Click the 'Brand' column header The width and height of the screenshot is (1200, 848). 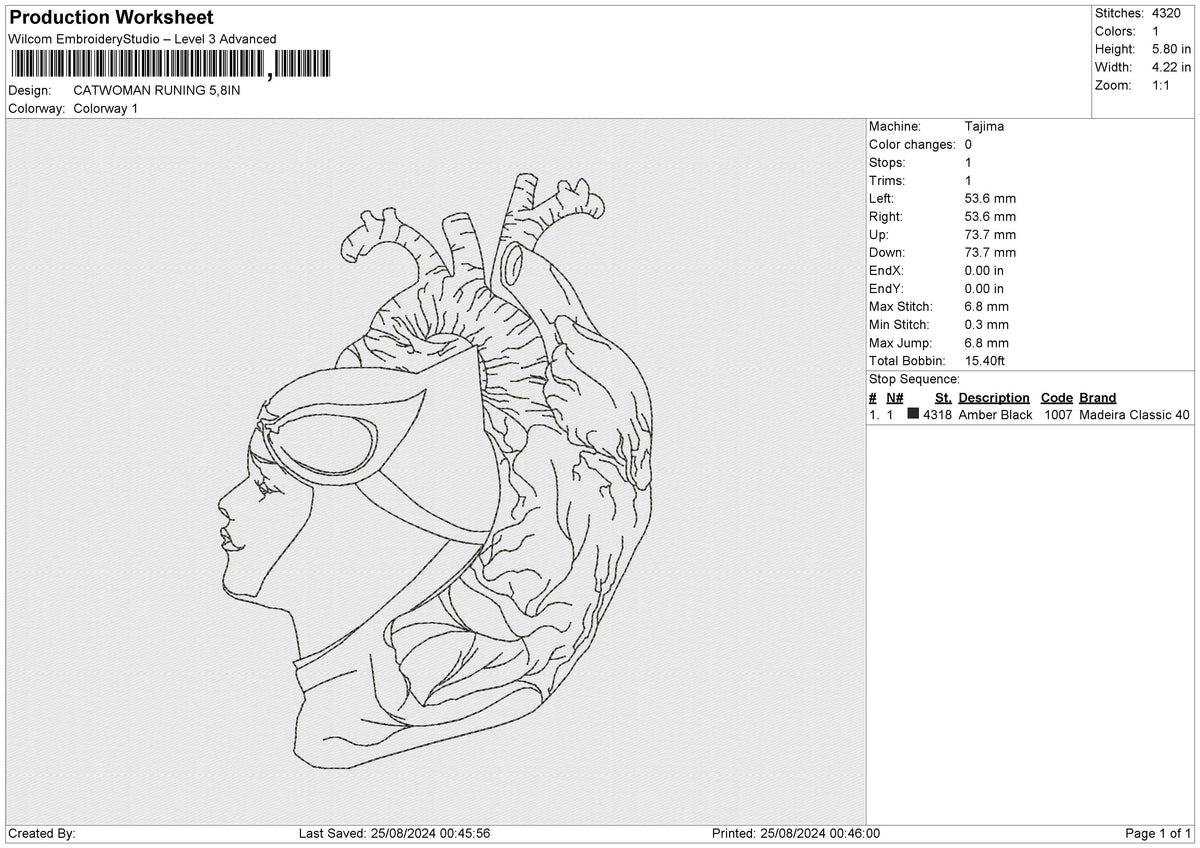point(1098,398)
